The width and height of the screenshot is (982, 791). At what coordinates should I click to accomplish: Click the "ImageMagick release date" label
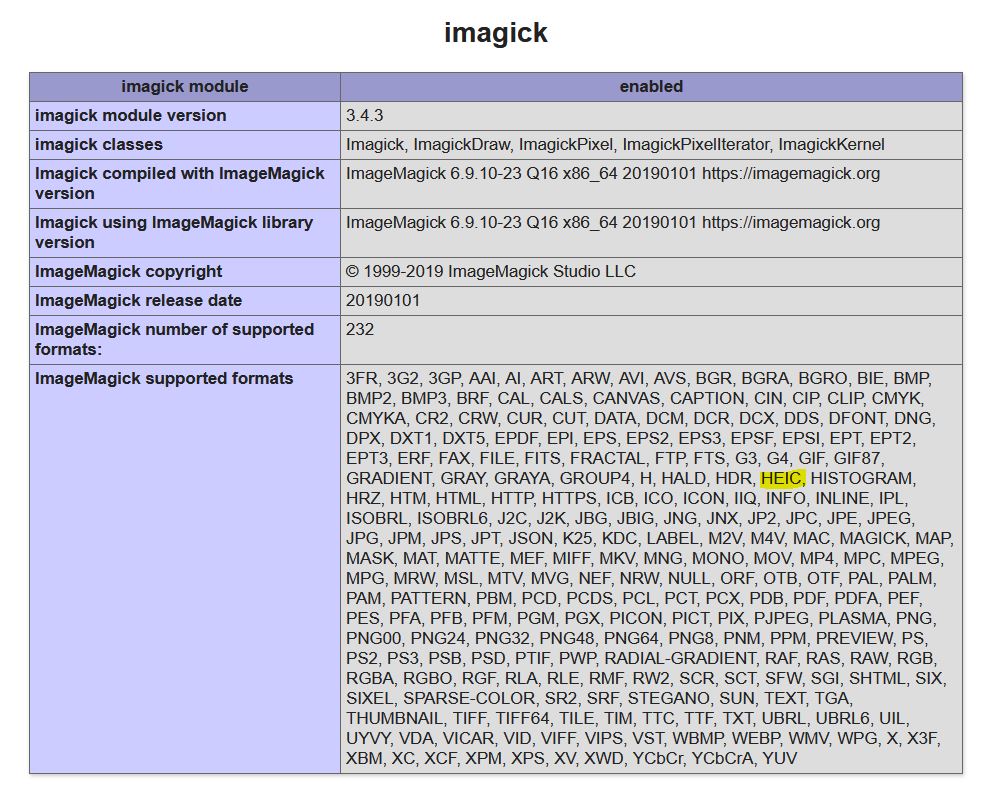138,300
